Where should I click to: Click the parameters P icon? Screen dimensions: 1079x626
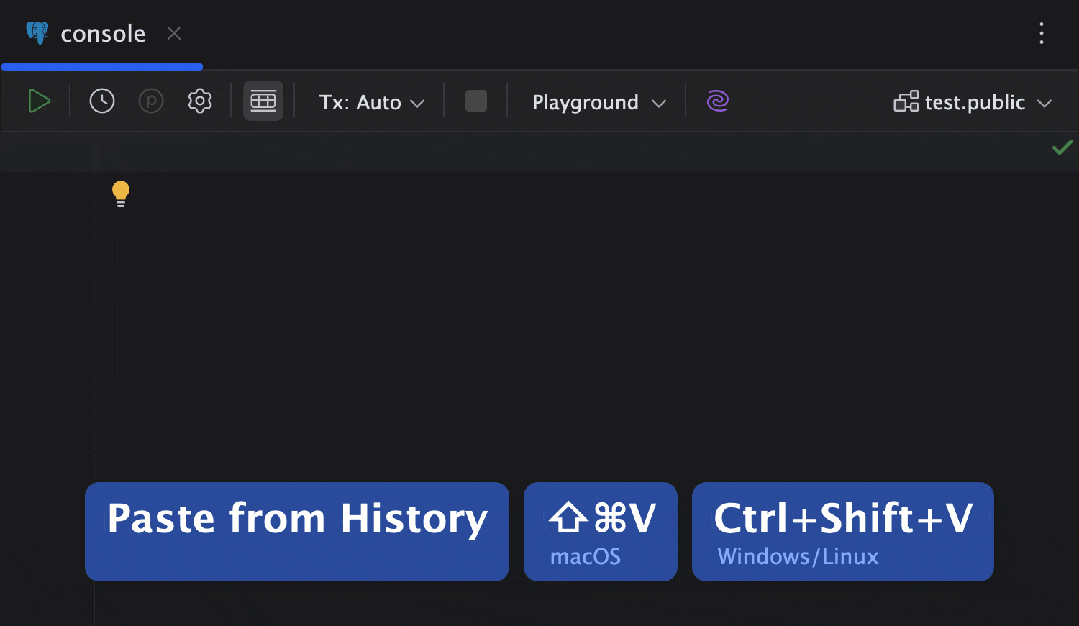(x=151, y=102)
